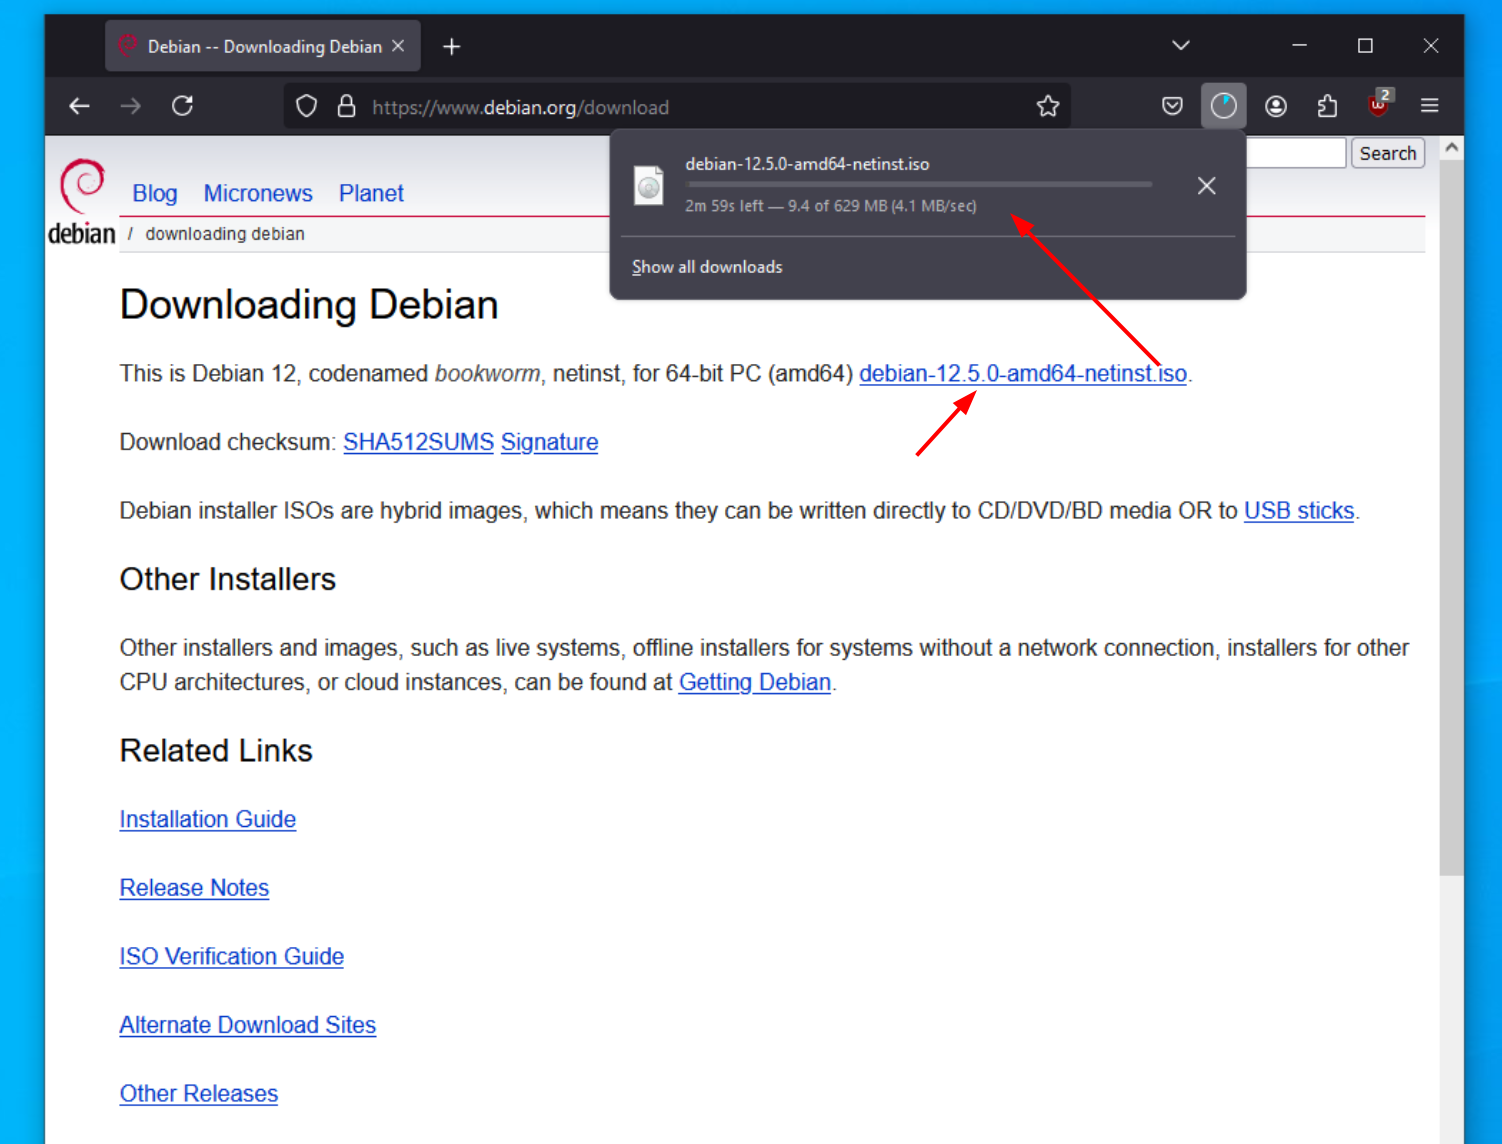Click the uBlock Origin extension icon

tap(1379, 104)
